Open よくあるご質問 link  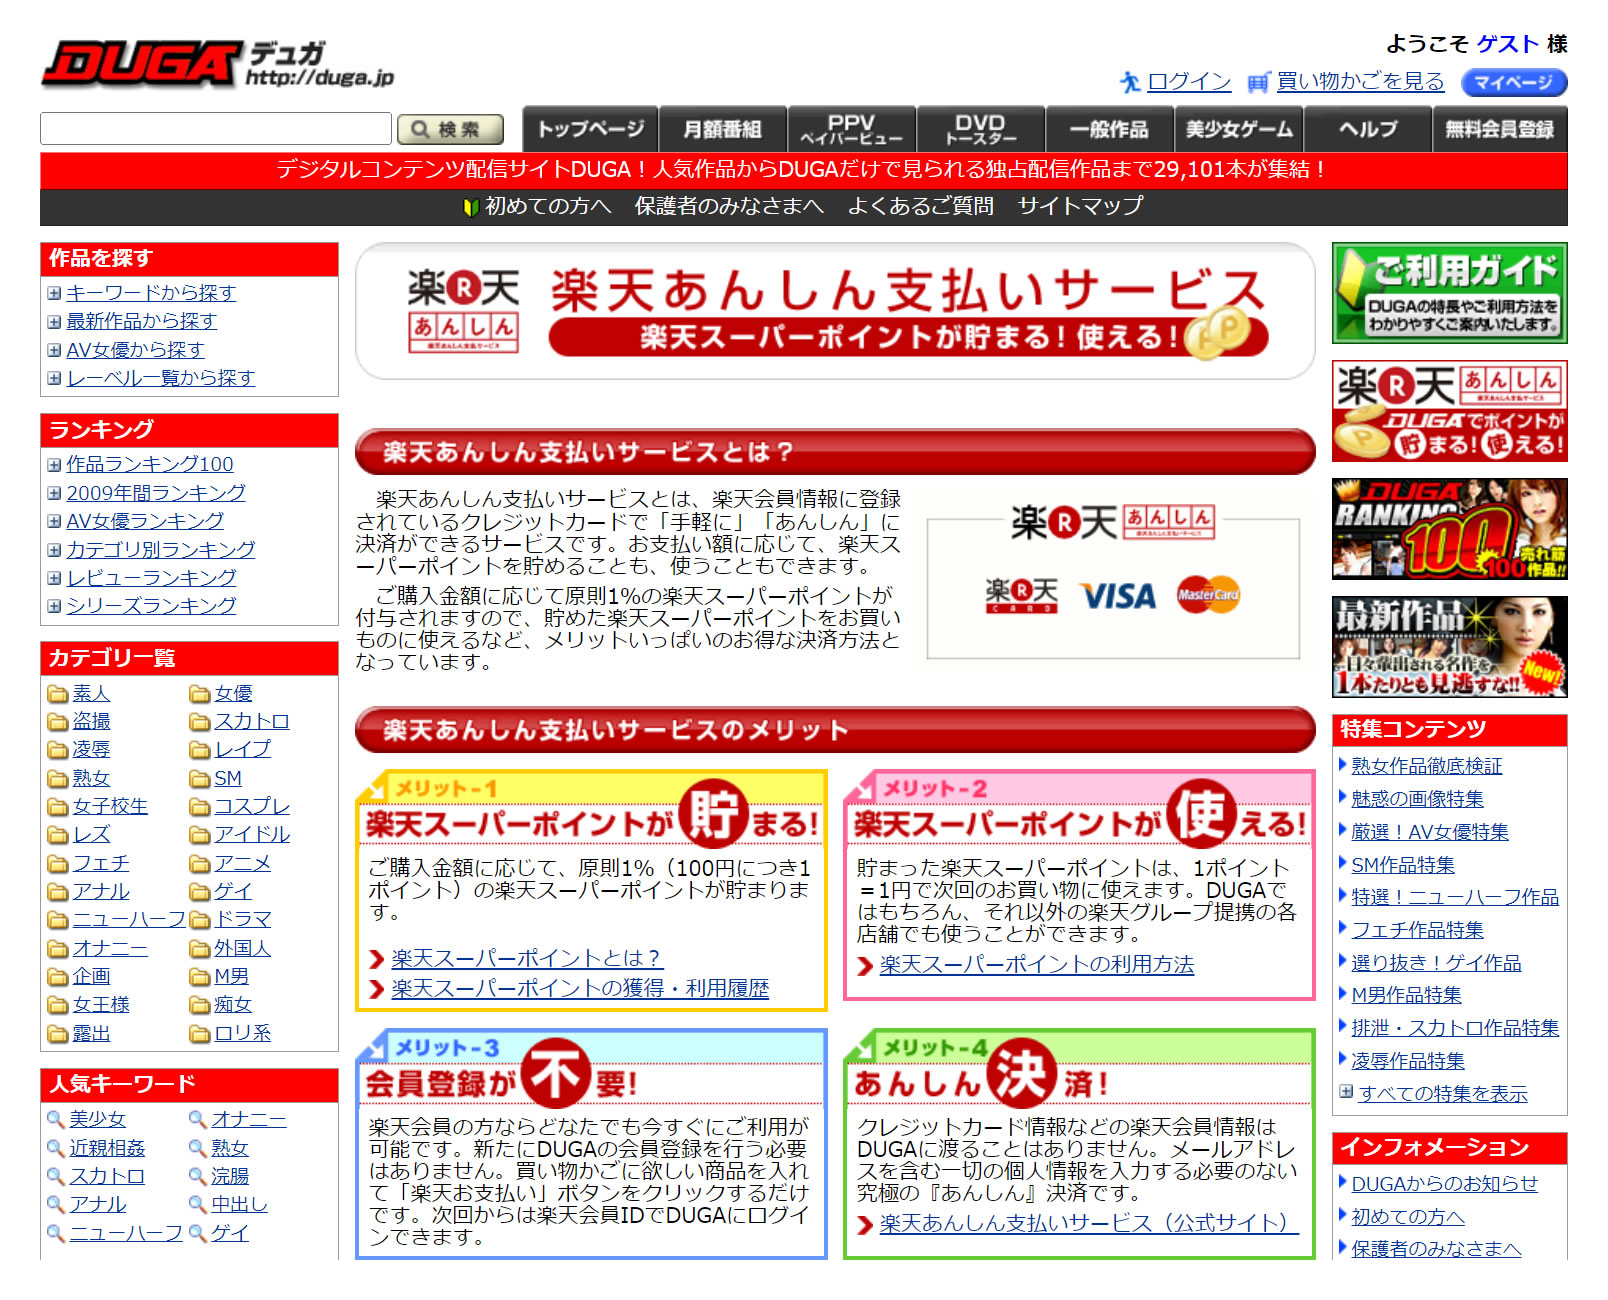coord(920,206)
